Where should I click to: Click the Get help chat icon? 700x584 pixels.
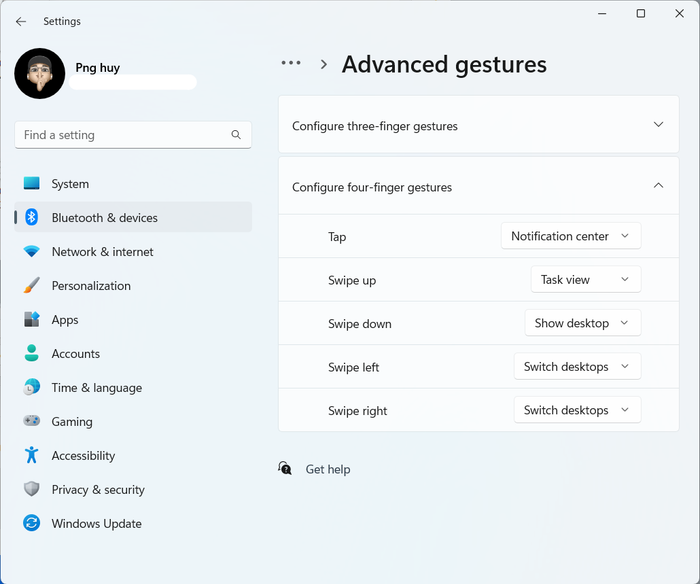285,468
